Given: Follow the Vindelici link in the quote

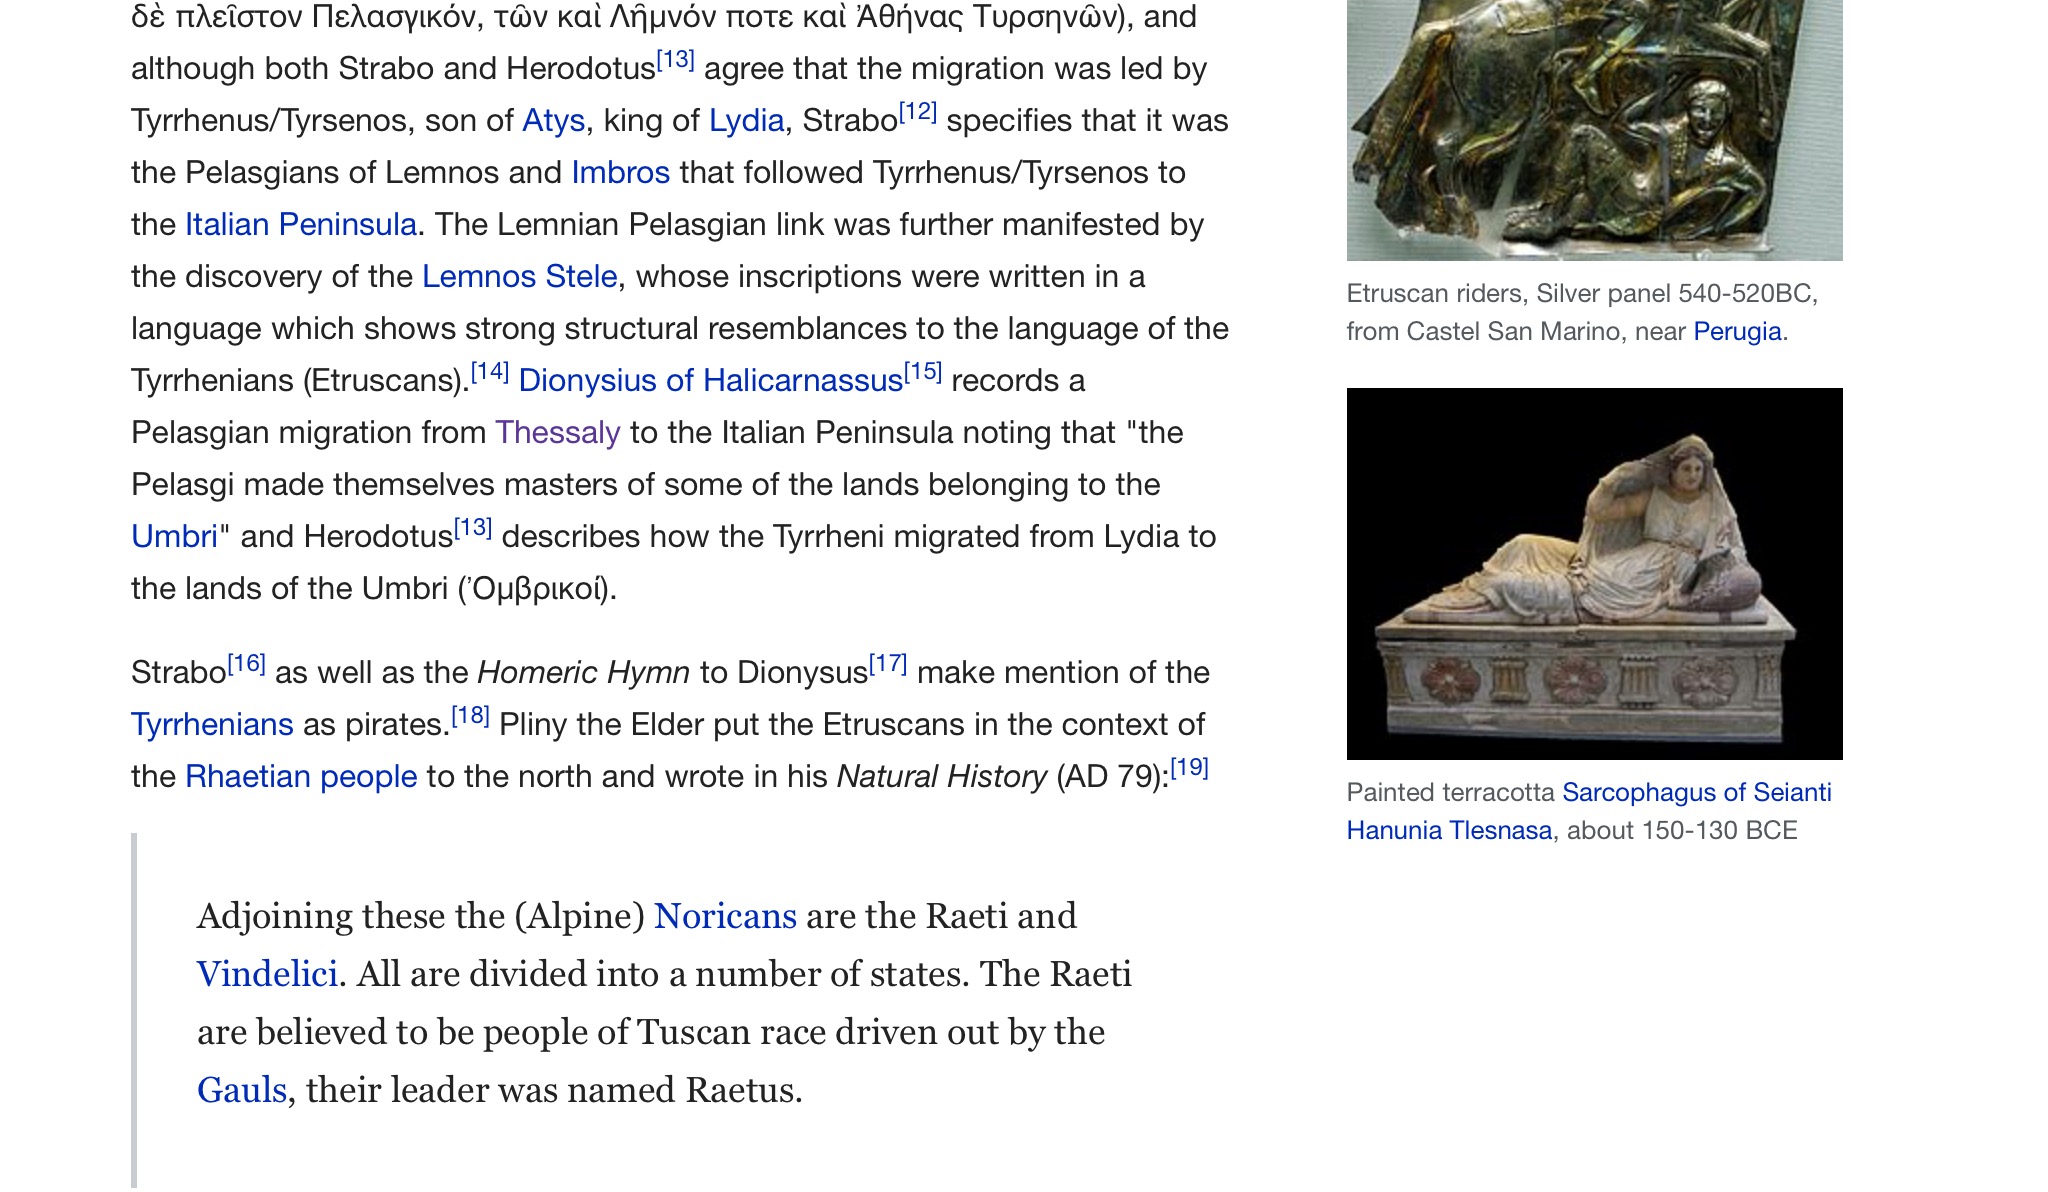Looking at the screenshot, I should tap(267, 974).
